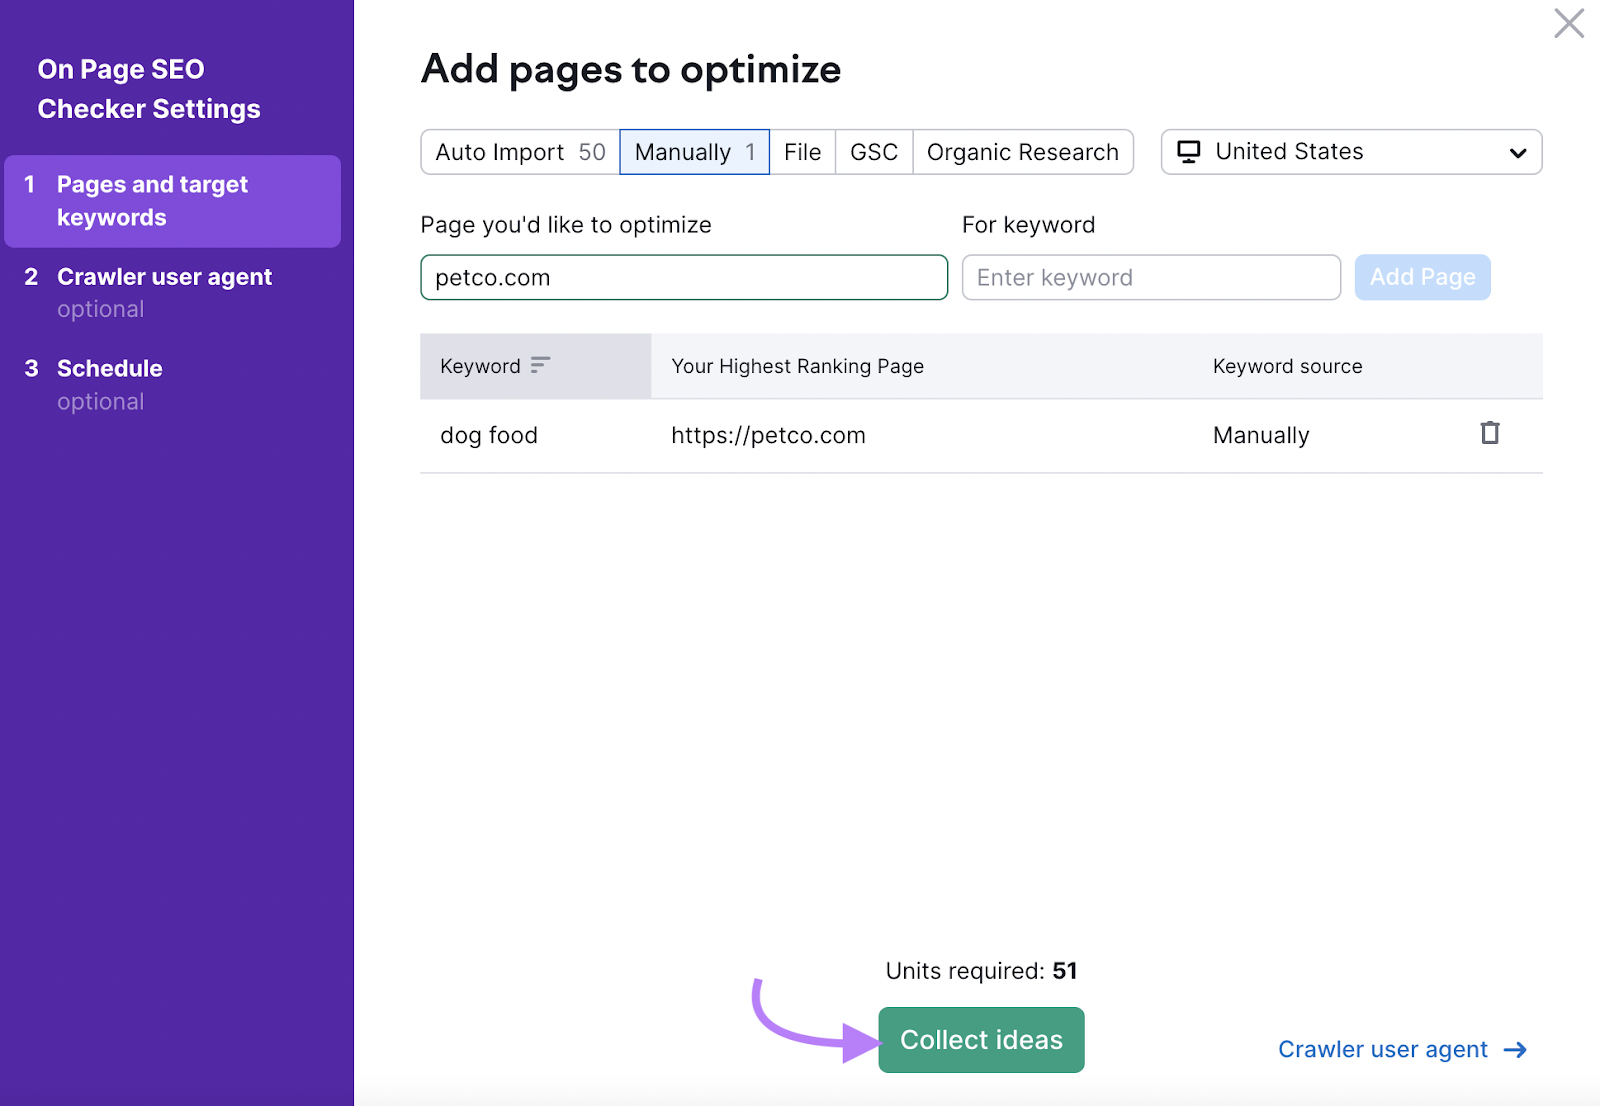Click the Collect ideas button
The height and width of the screenshot is (1106, 1600).
click(980, 1039)
